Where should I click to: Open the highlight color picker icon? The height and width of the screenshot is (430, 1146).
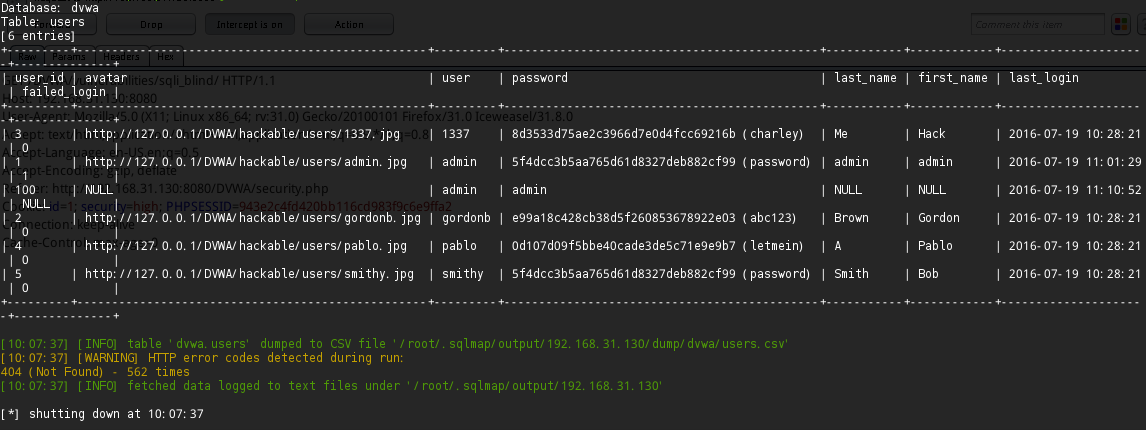point(1120,24)
